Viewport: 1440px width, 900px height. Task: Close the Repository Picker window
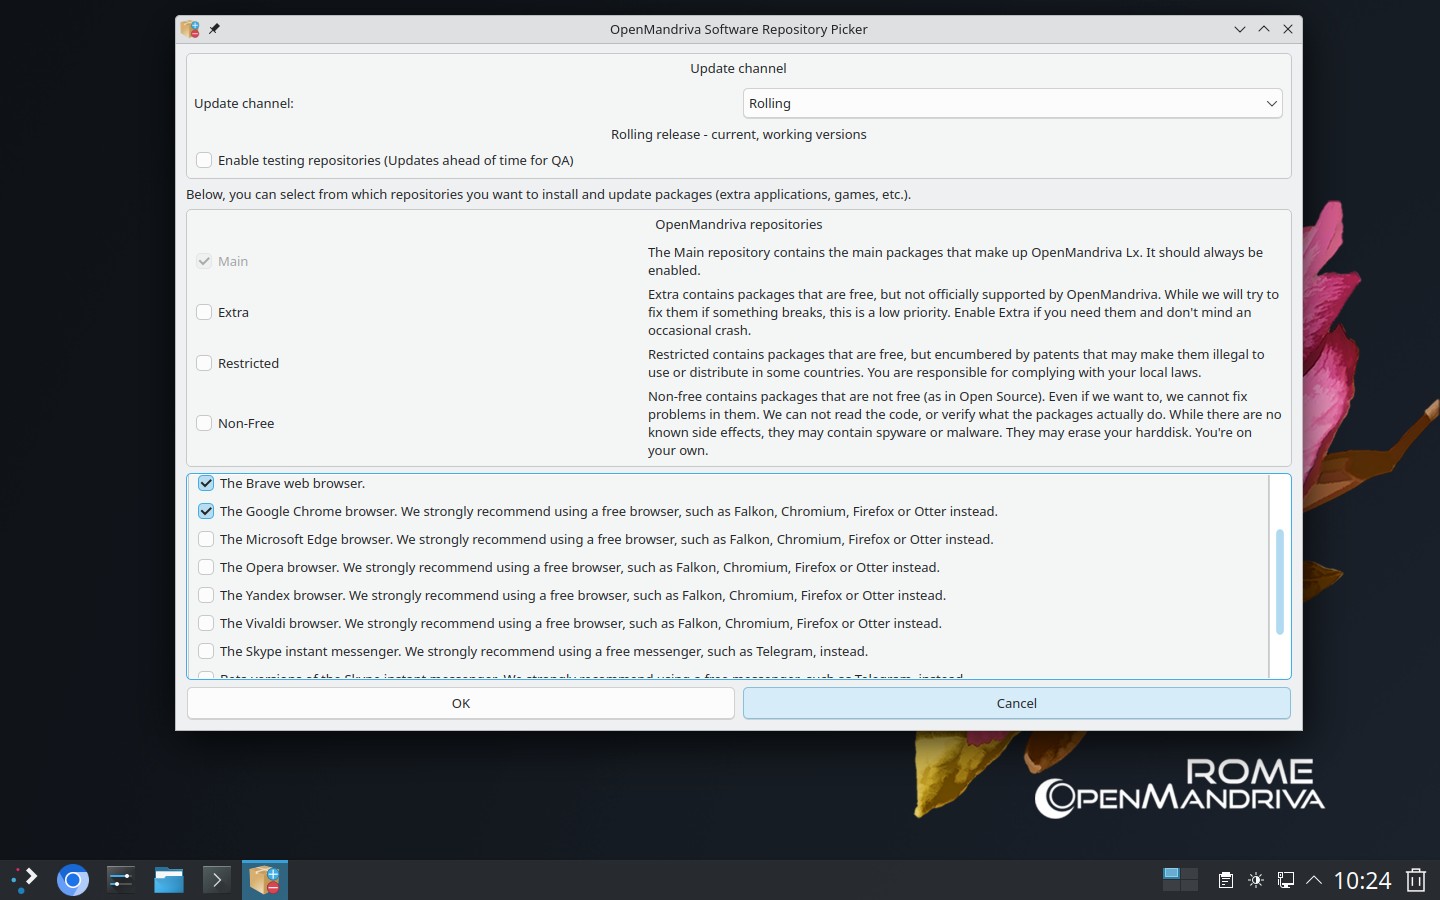click(1288, 29)
